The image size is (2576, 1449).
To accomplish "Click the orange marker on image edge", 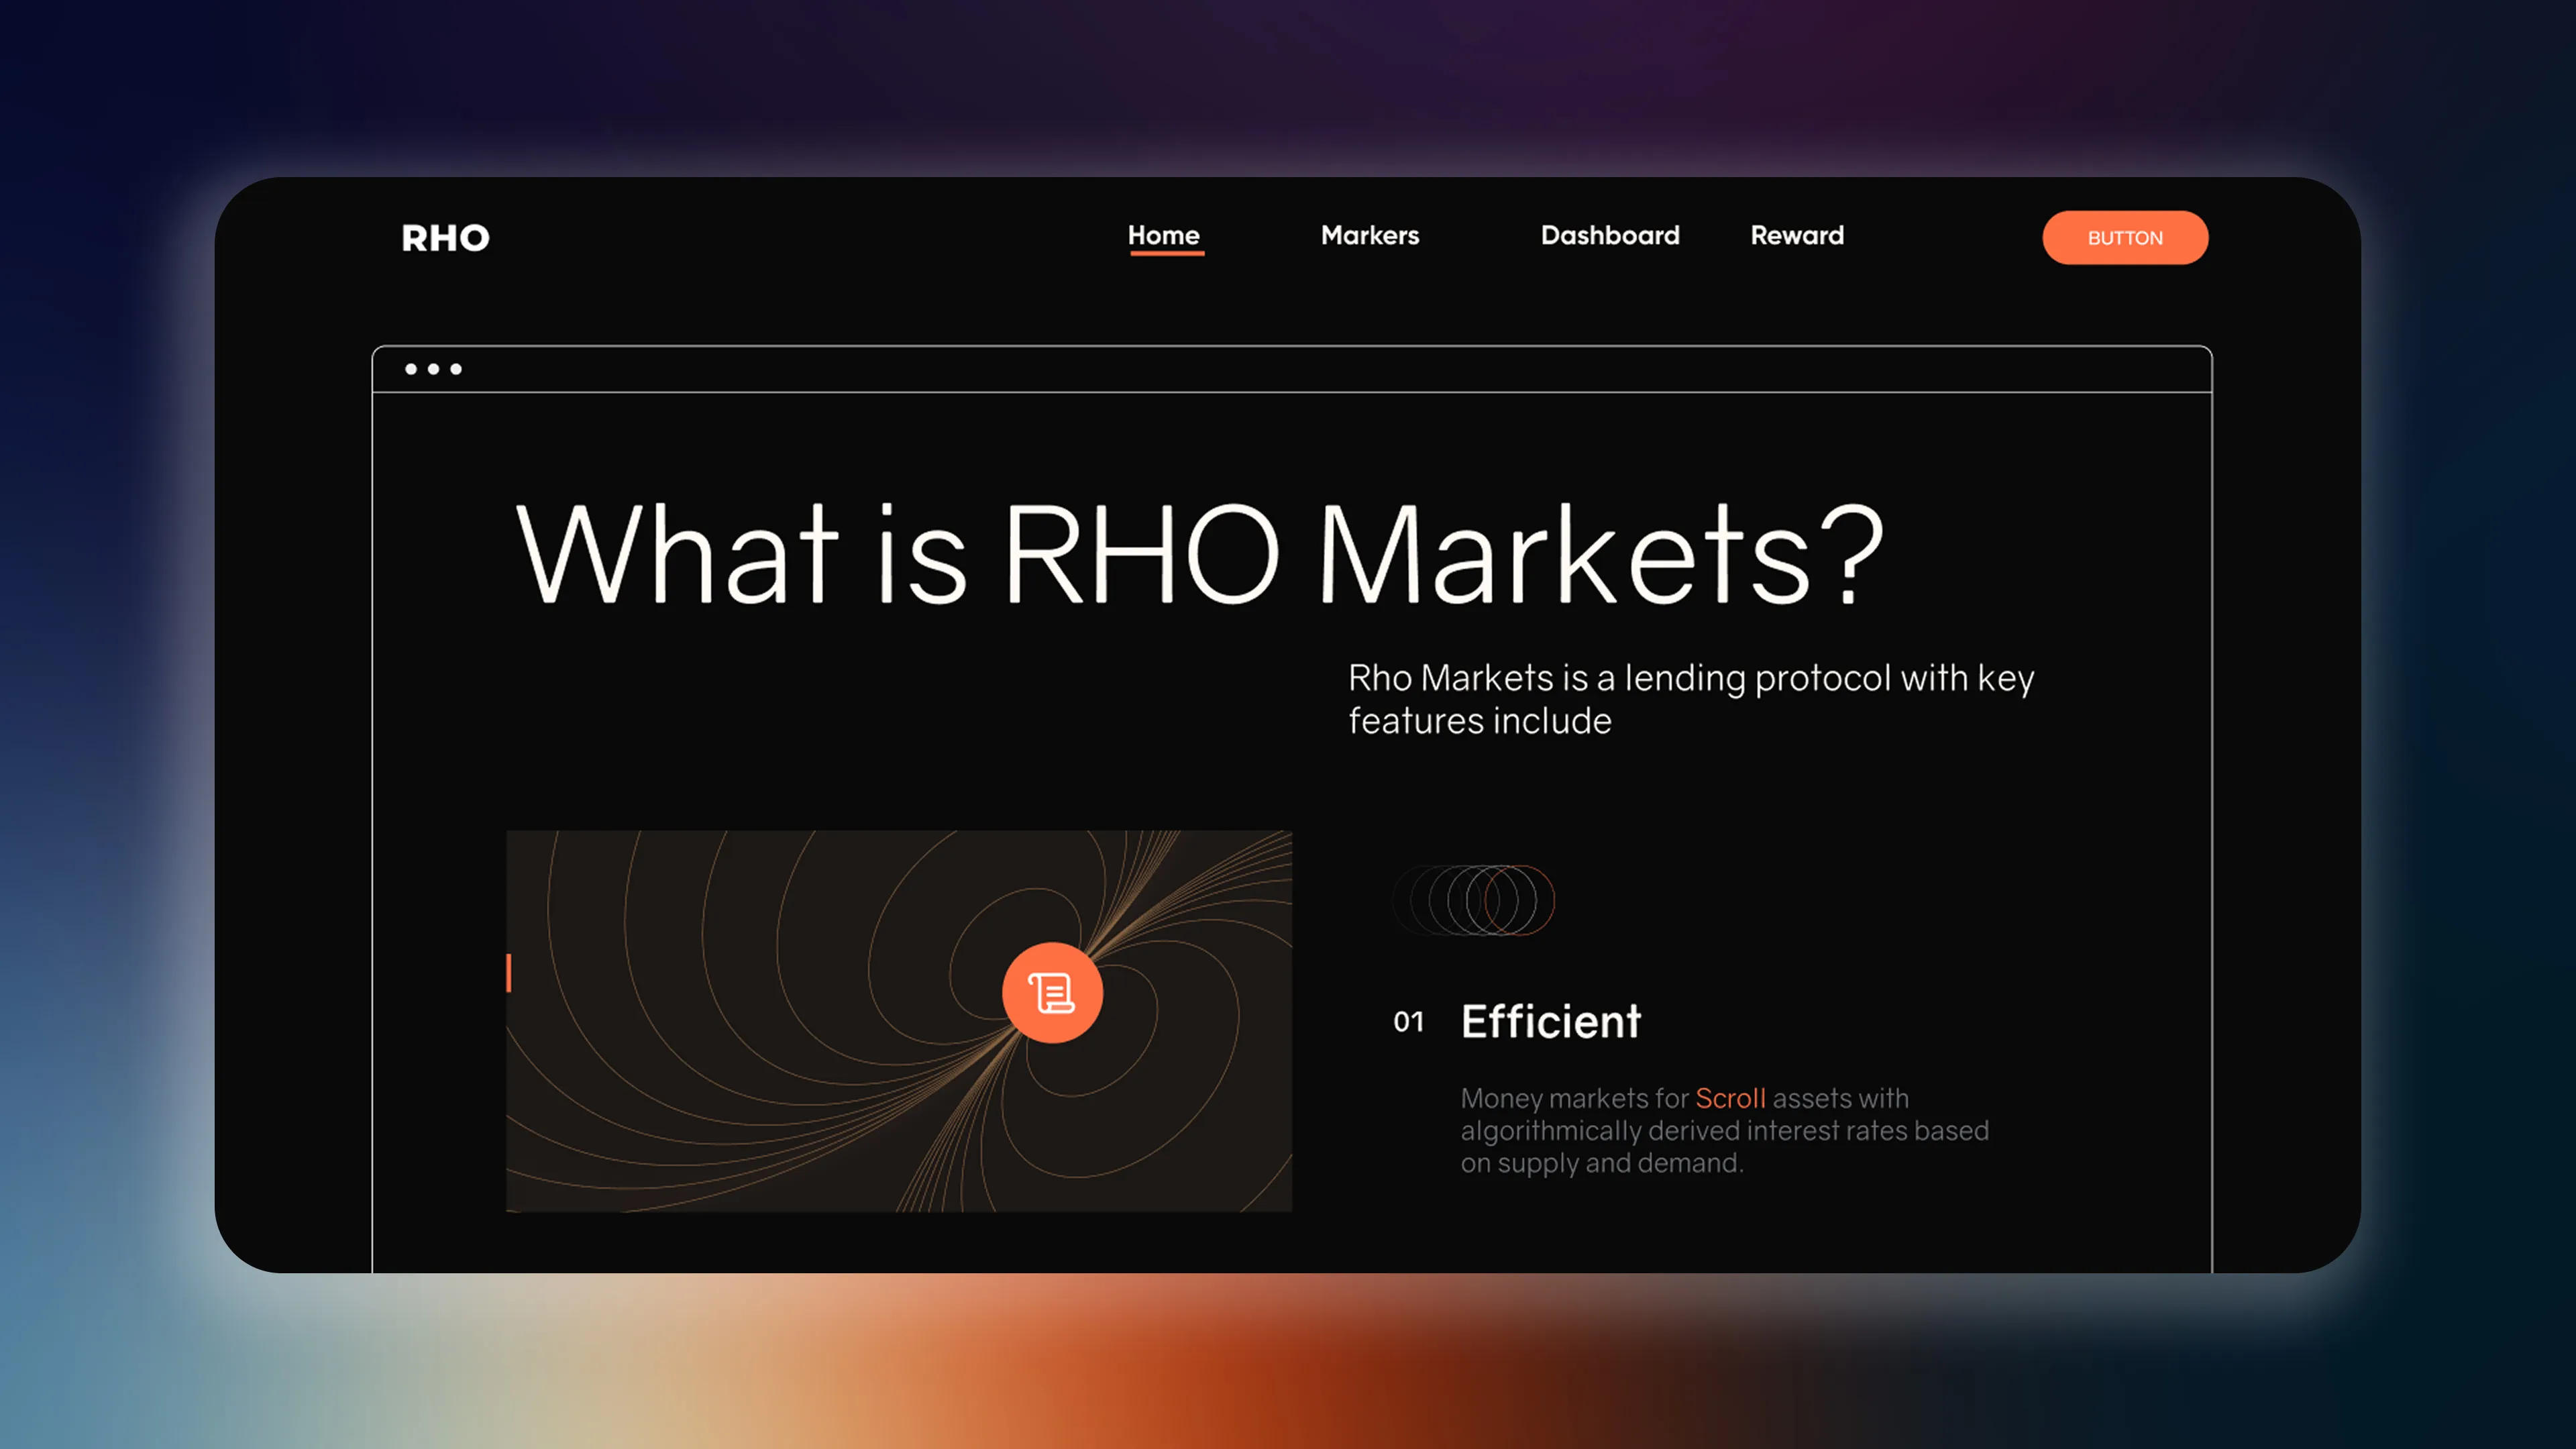I will click(509, 973).
